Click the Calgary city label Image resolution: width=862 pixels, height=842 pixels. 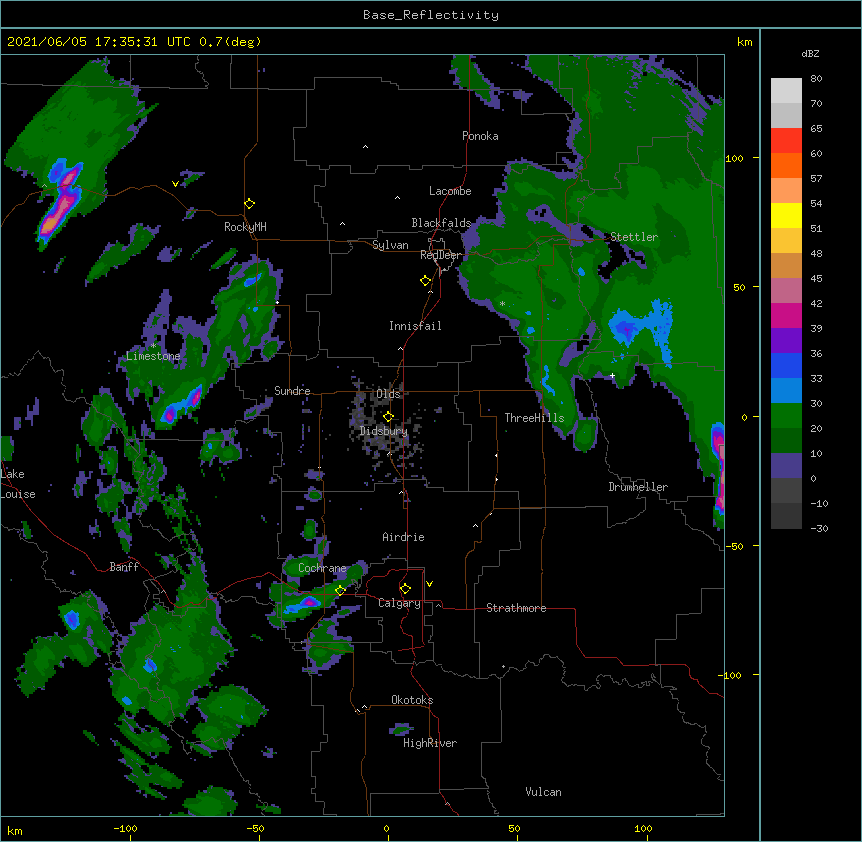click(x=399, y=603)
